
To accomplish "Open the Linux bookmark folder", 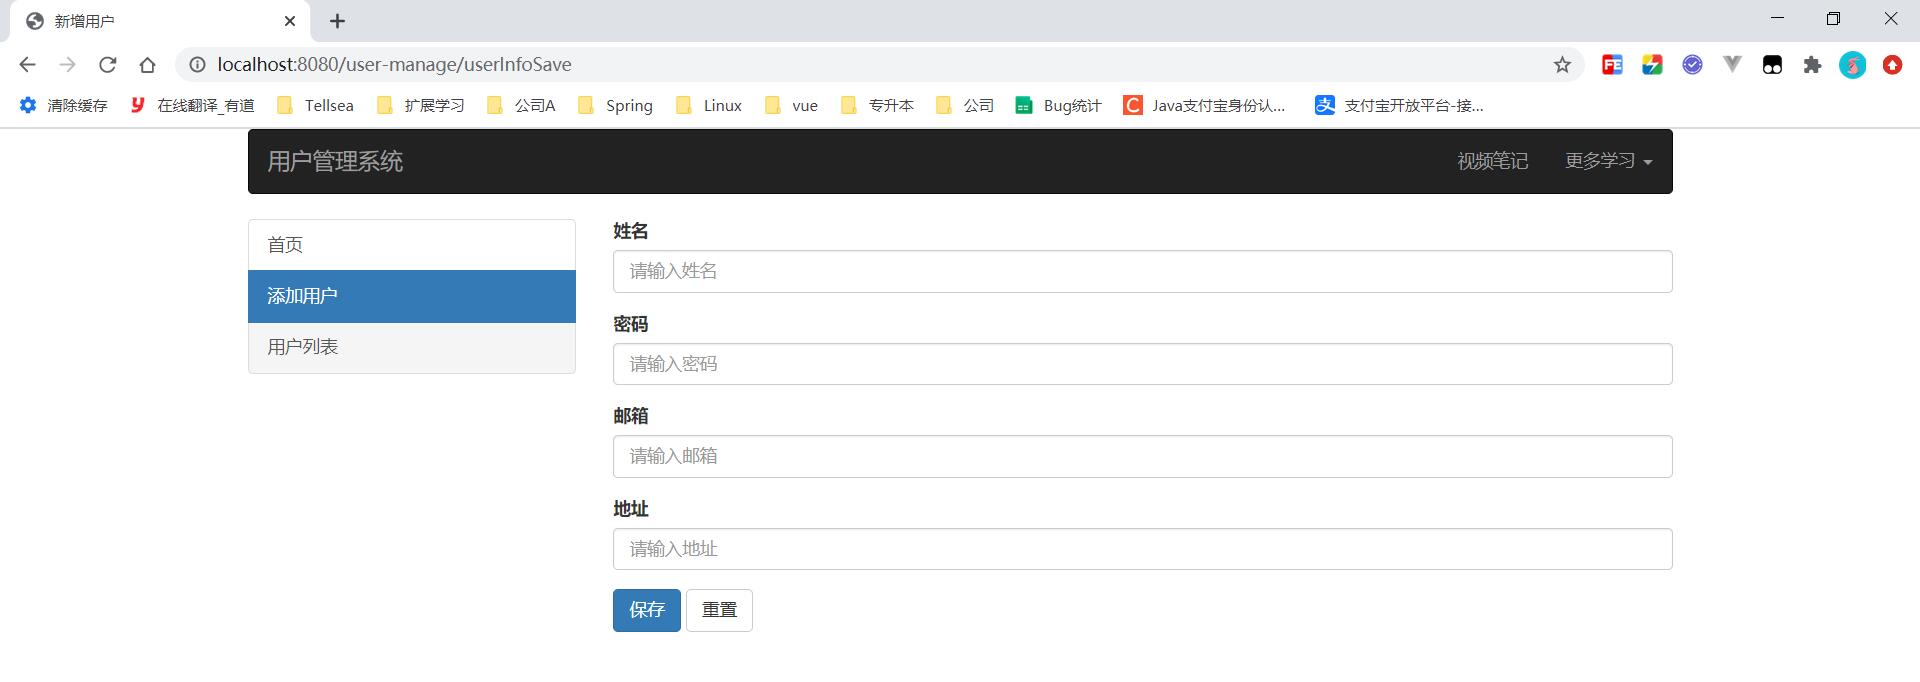I will (x=709, y=105).
